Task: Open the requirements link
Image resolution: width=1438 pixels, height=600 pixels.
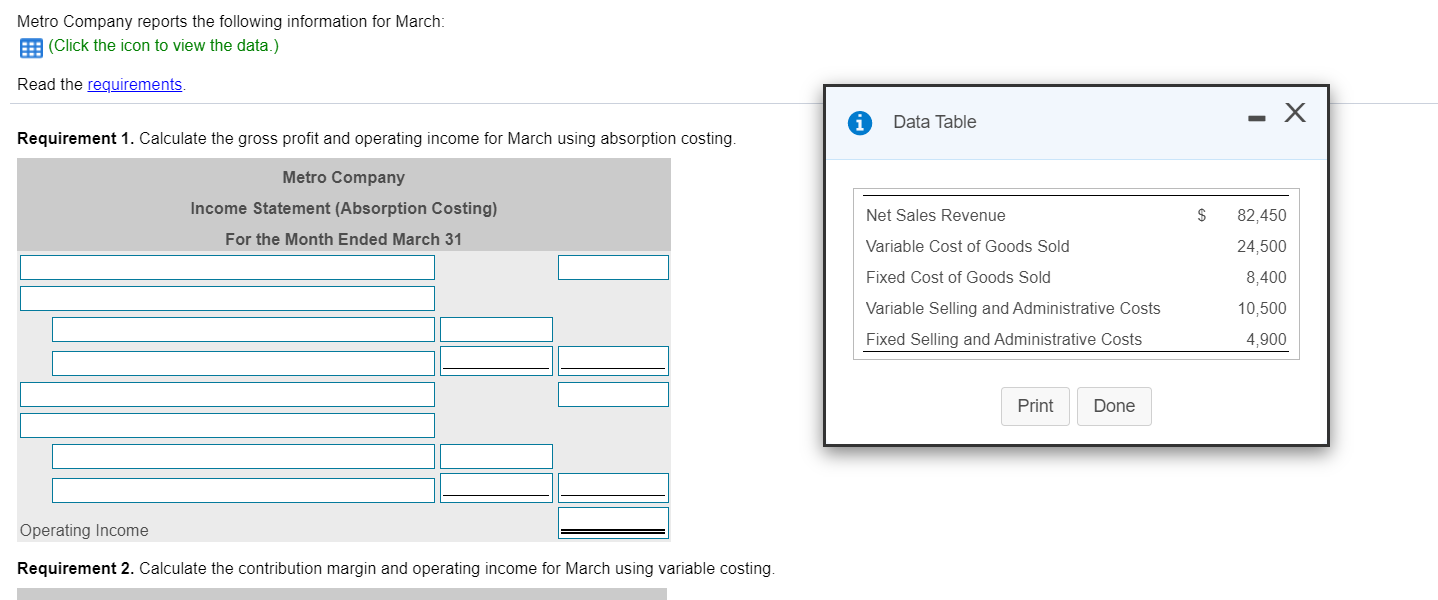Action: click(x=134, y=84)
